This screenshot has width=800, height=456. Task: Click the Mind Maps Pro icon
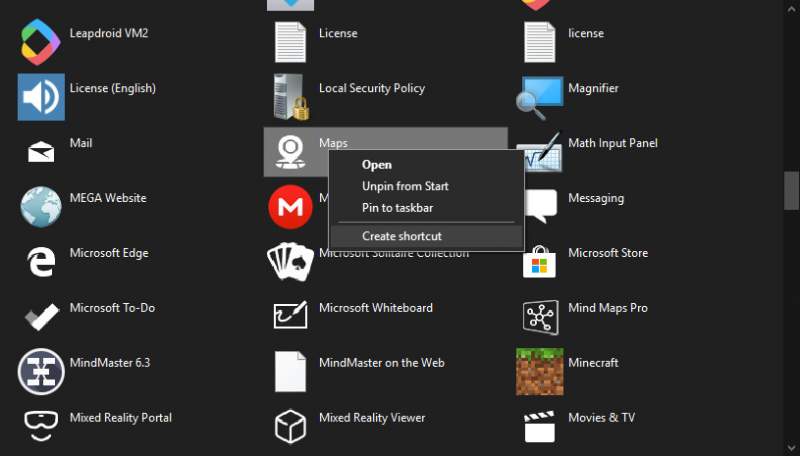540,317
